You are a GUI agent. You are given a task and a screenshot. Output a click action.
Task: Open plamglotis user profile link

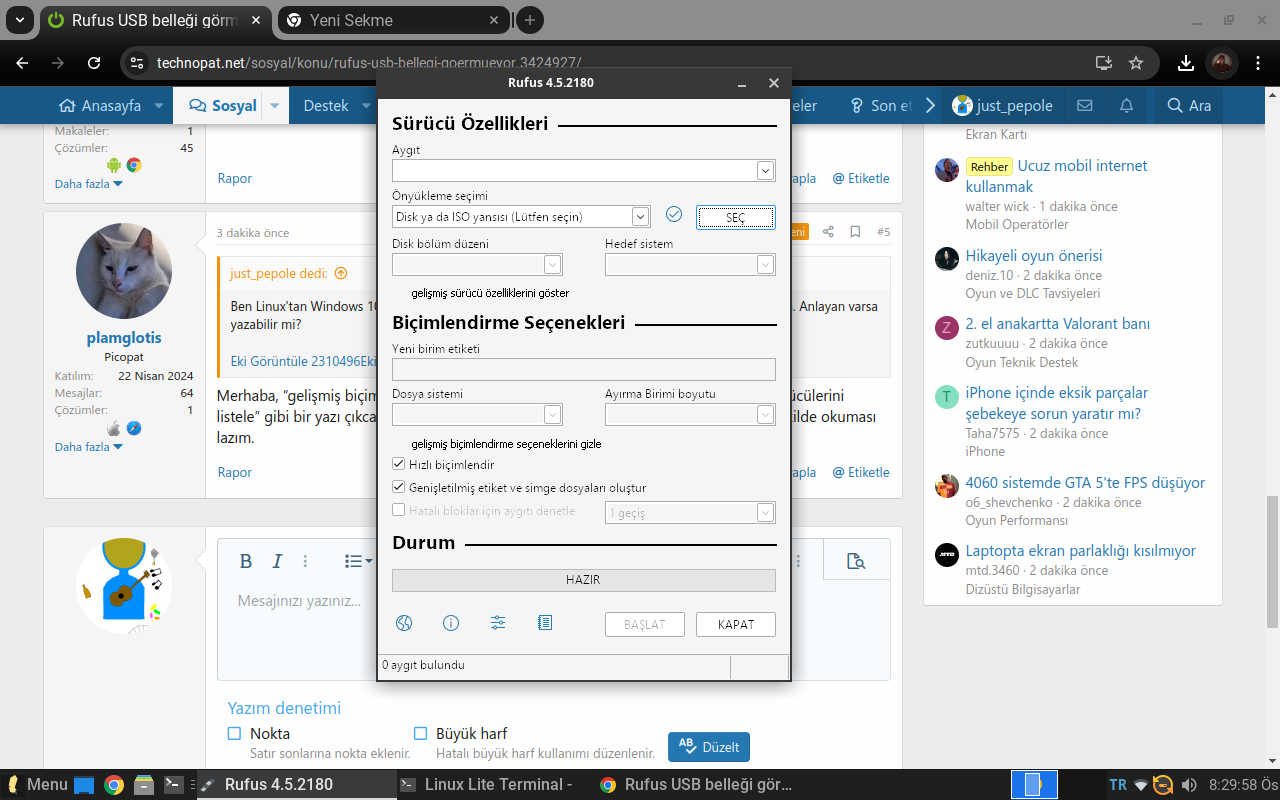click(124, 338)
